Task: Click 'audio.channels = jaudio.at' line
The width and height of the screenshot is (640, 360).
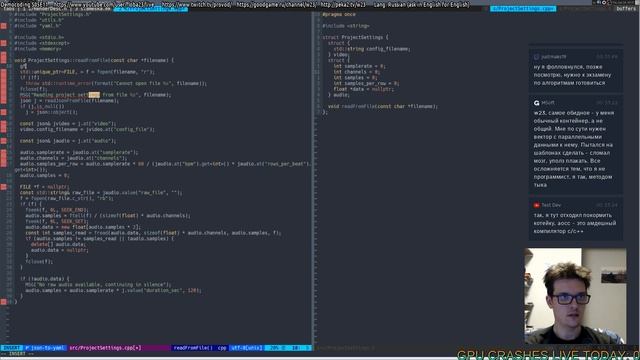Action: (73, 158)
